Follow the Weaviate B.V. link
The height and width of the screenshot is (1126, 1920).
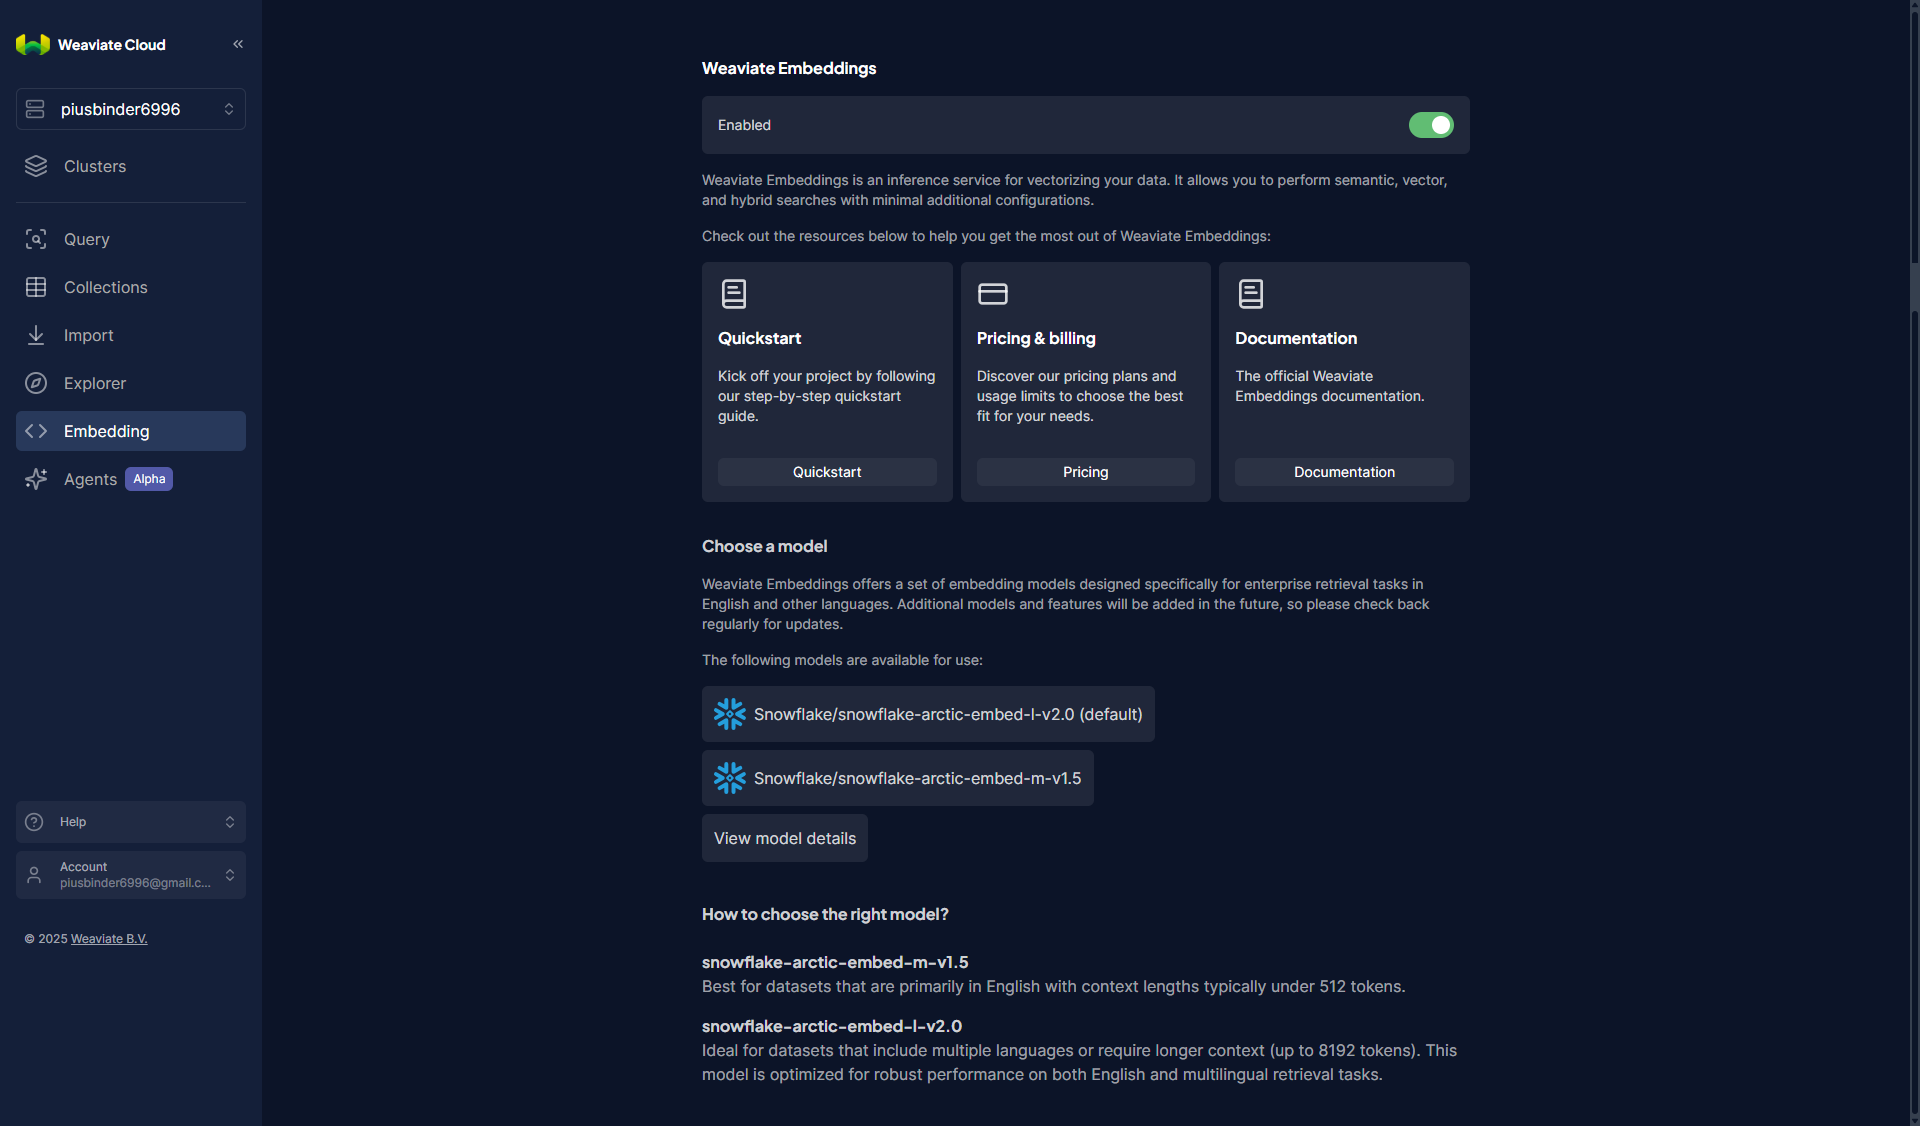109,939
